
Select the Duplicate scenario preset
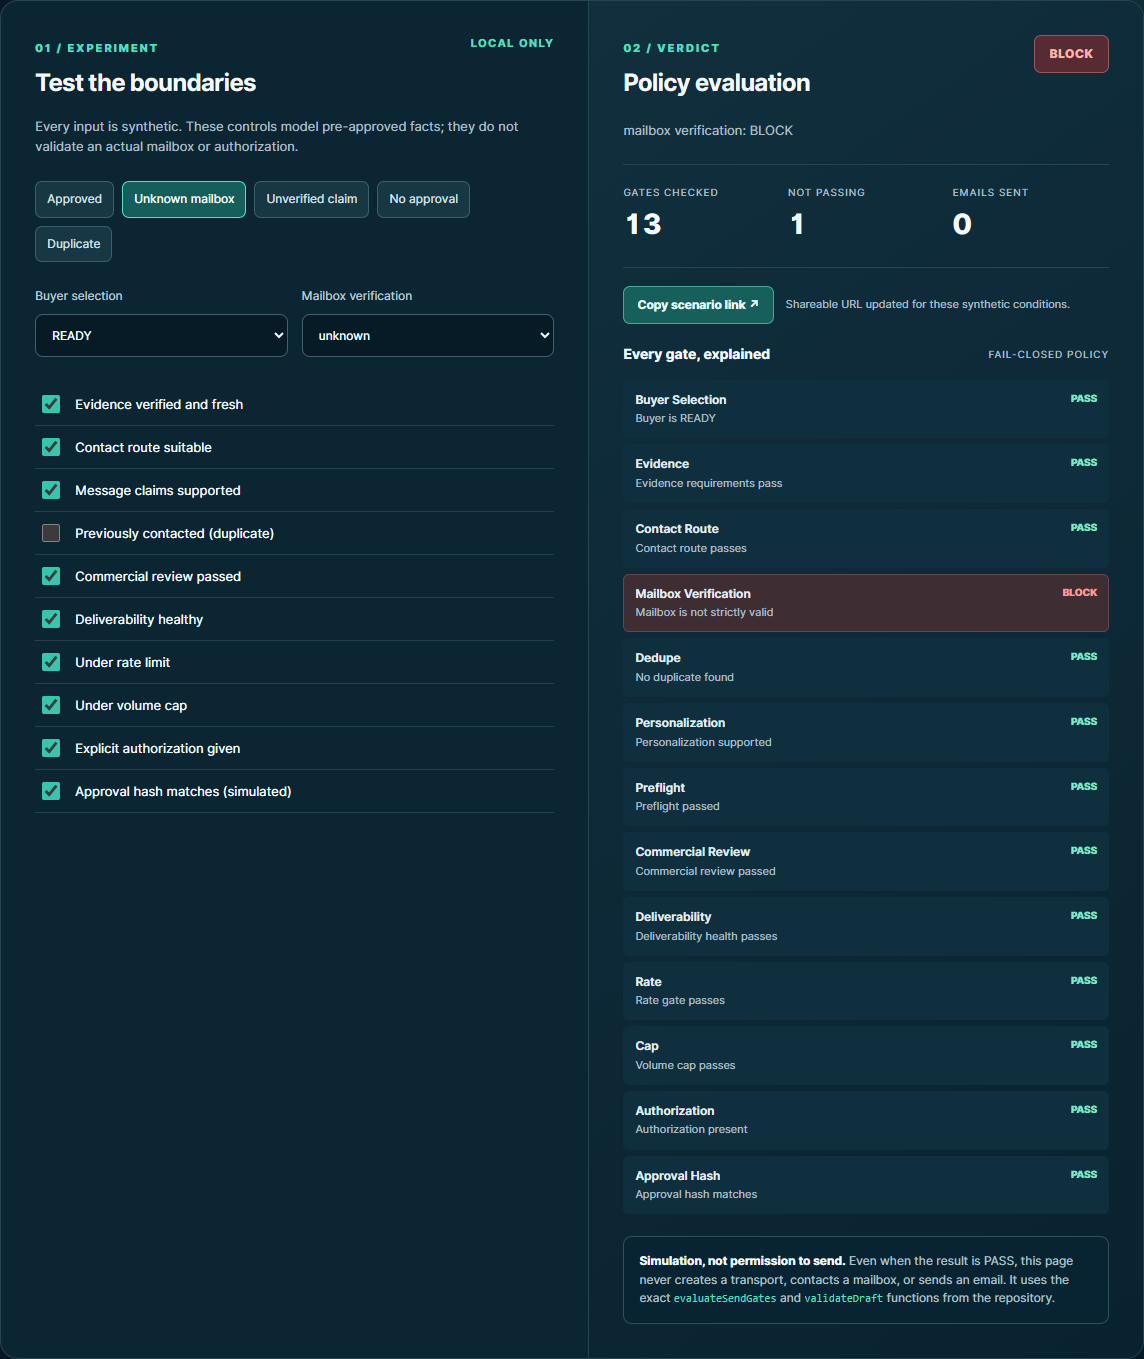tap(73, 244)
